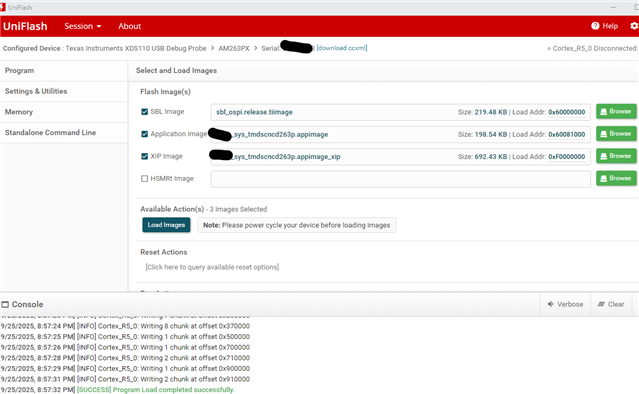
Task: Enable the HSMRt Image checkbox
Action: click(x=144, y=178)
